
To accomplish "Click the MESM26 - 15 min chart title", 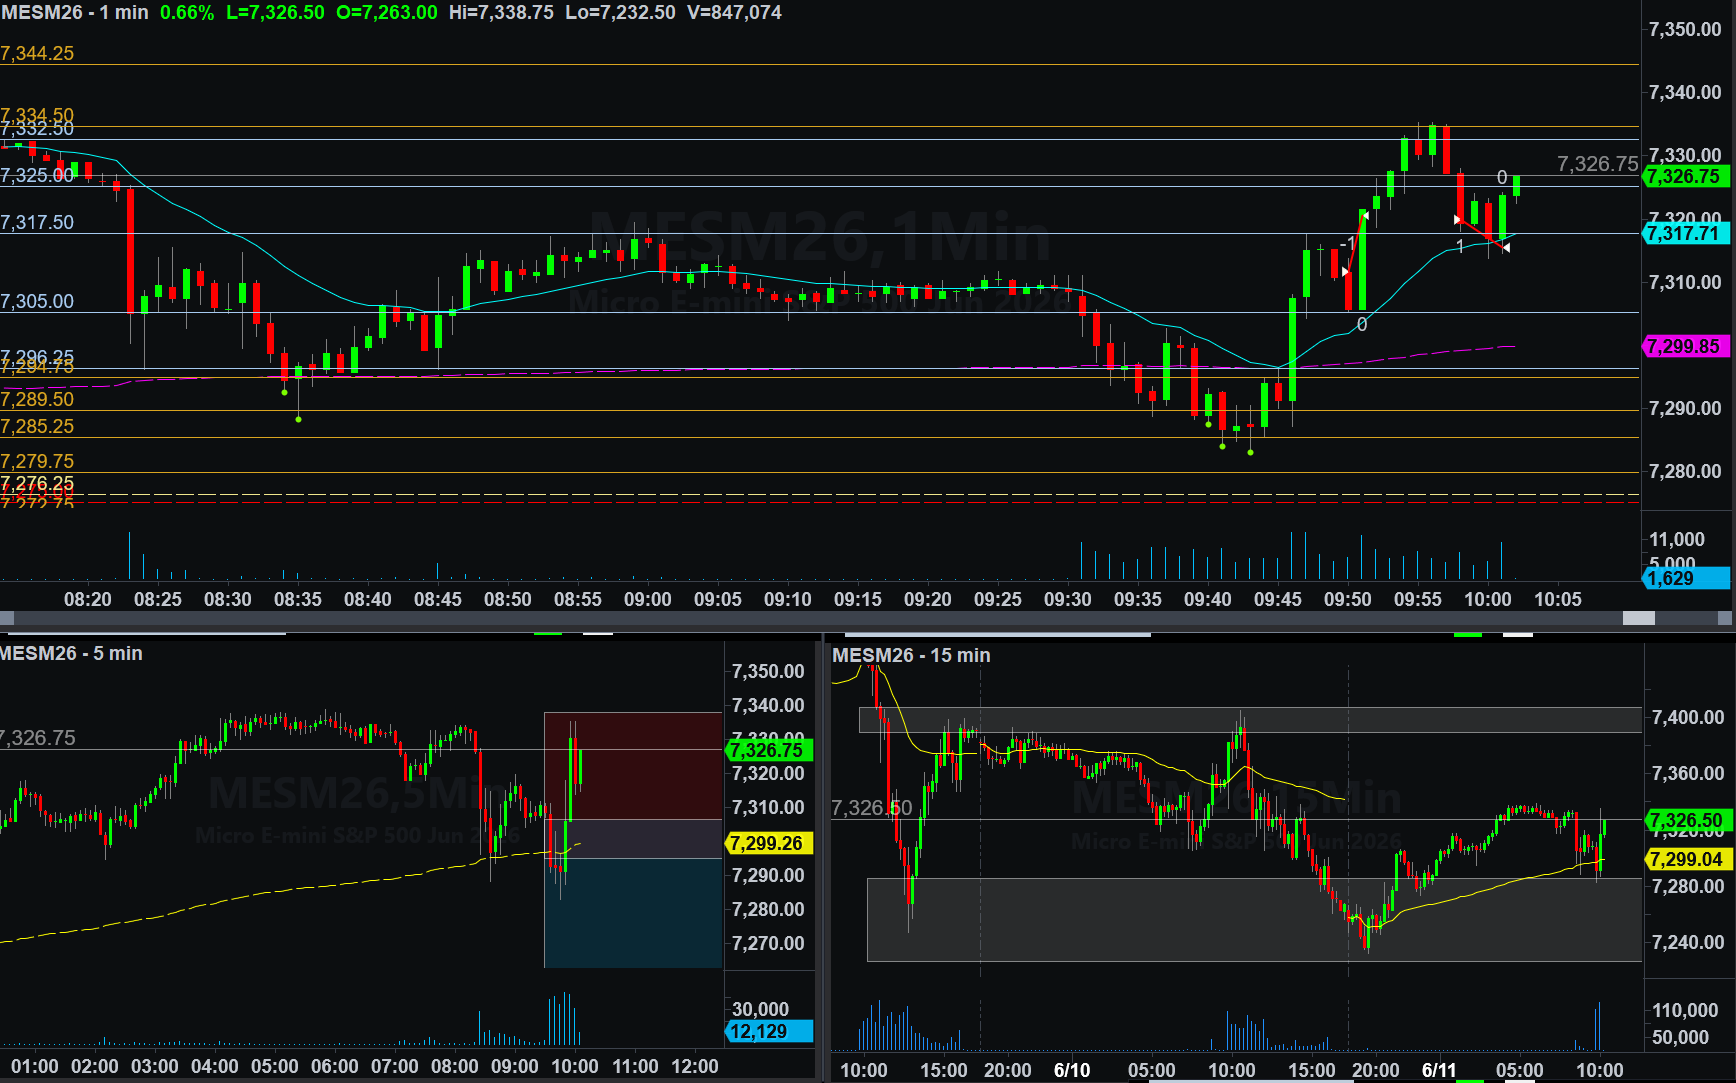I will click(911, 656).
